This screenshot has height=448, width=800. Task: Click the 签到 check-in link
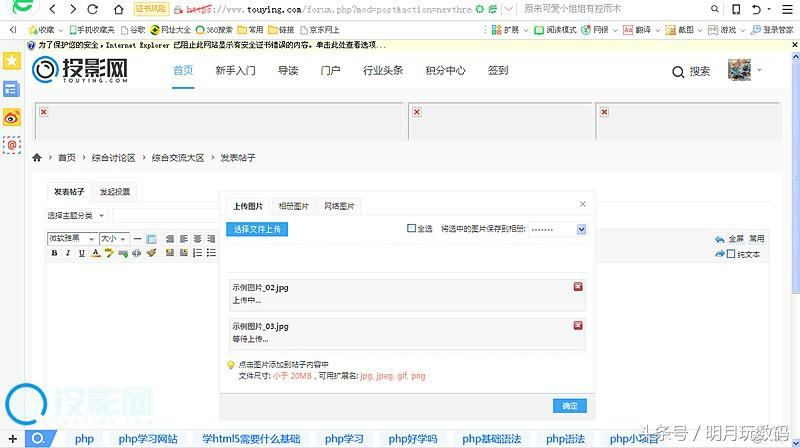498,70
